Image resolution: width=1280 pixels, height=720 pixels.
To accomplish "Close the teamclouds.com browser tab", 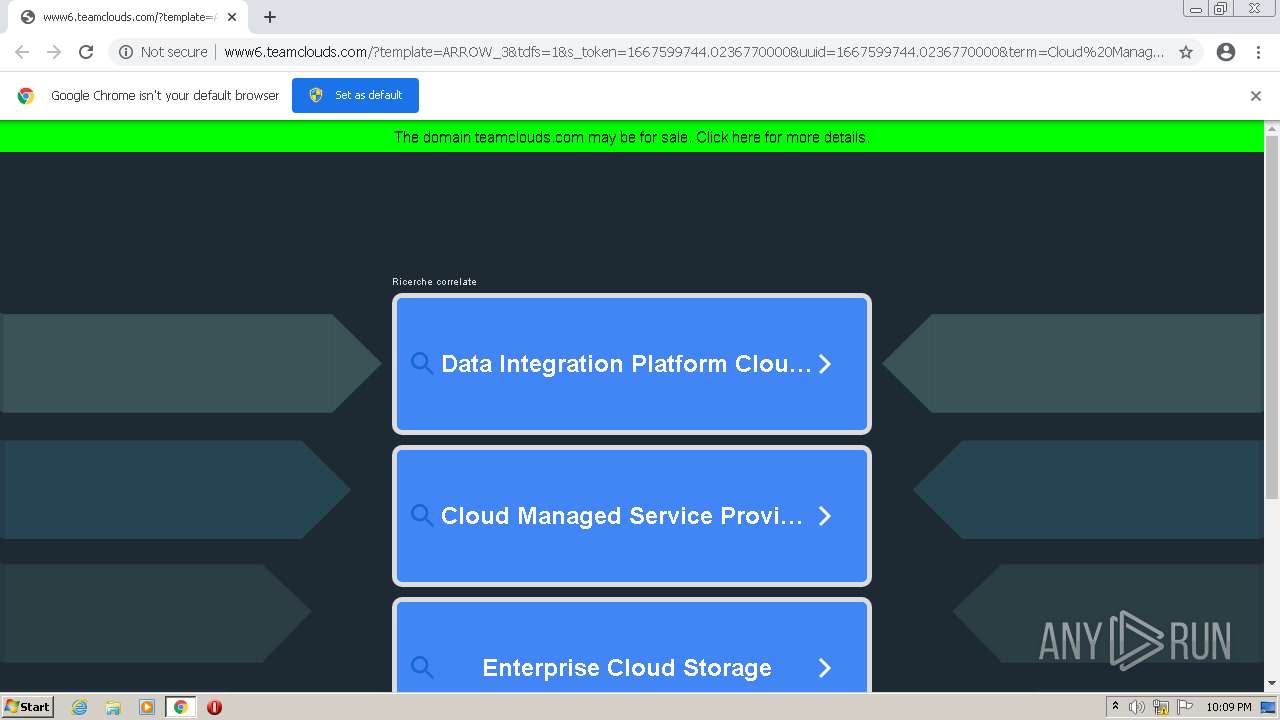I will tap(232, 17).
